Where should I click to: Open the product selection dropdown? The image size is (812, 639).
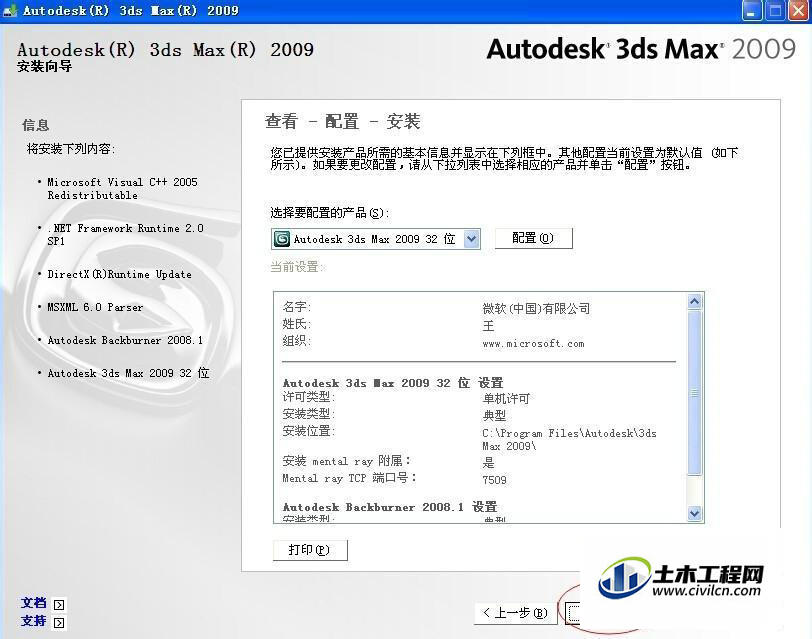[x=471, y=239]
